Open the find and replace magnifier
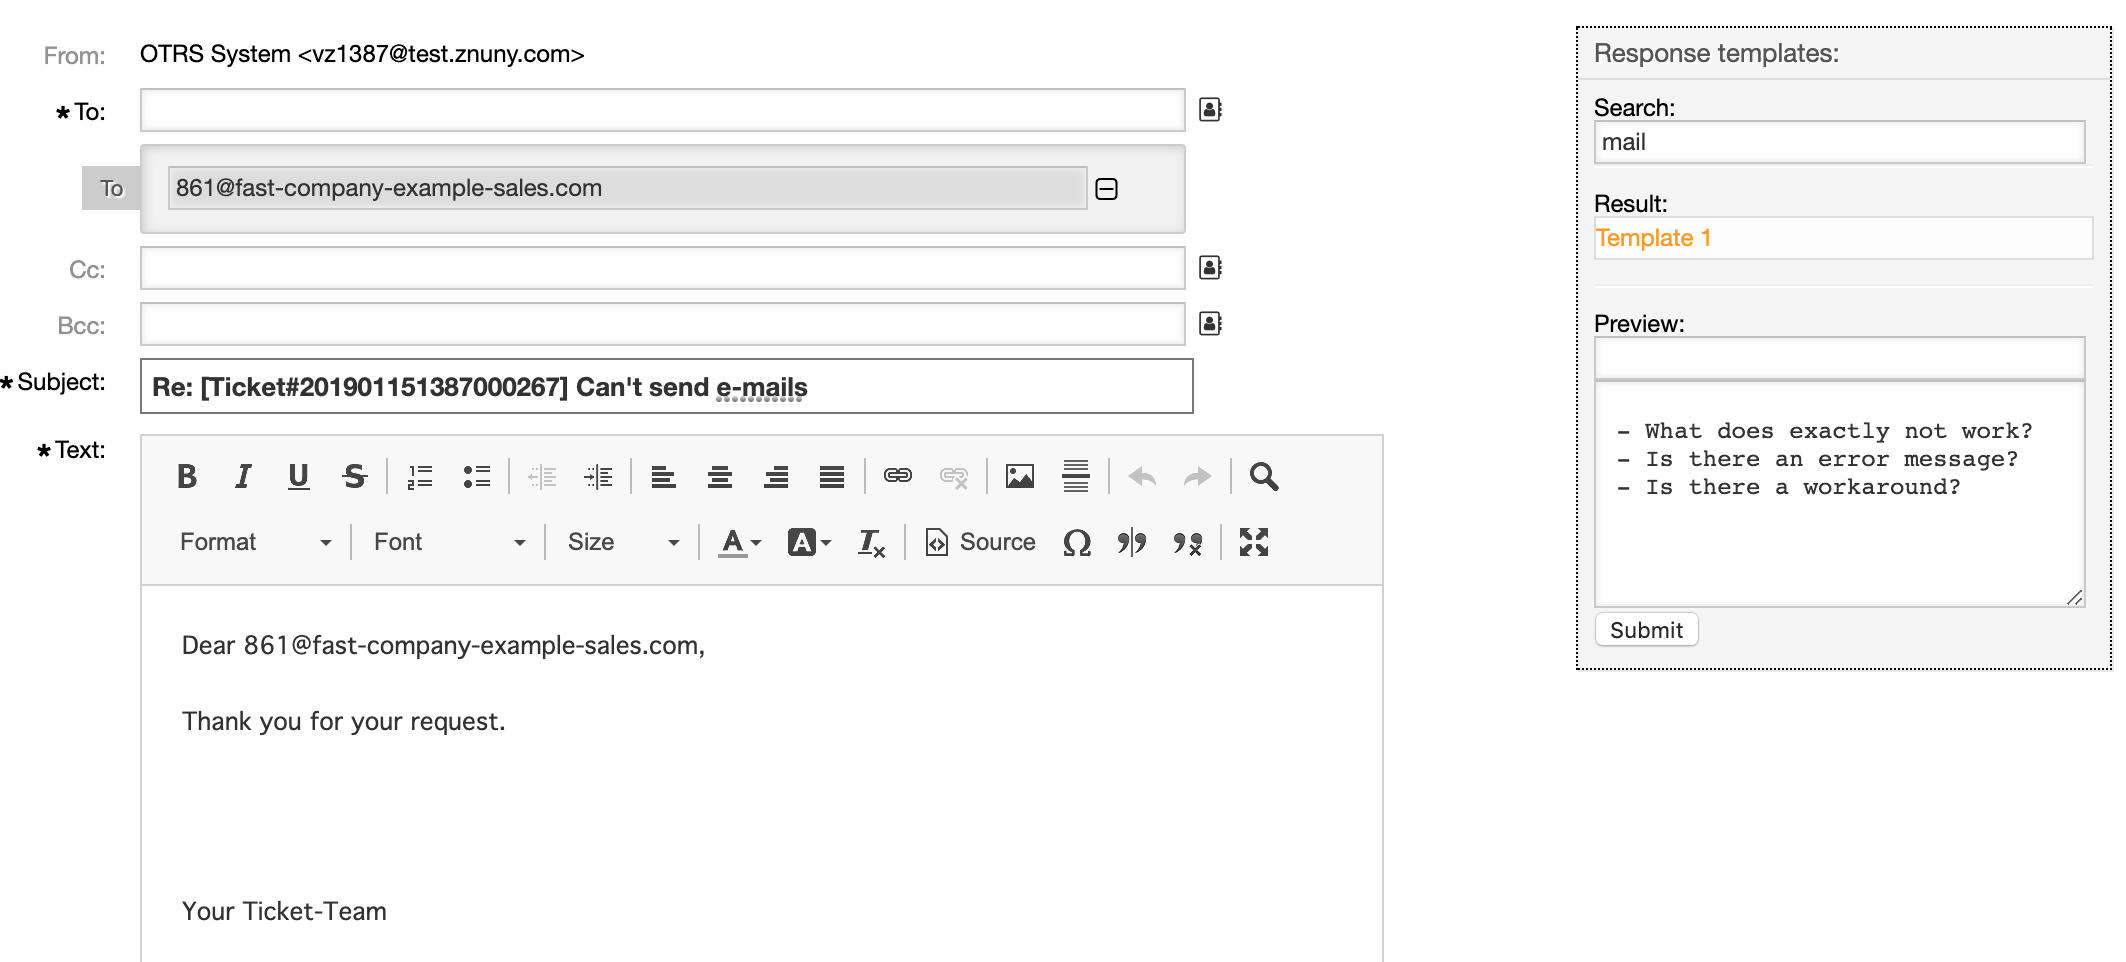This screenshot has height=962, width=2126. 1263,477
